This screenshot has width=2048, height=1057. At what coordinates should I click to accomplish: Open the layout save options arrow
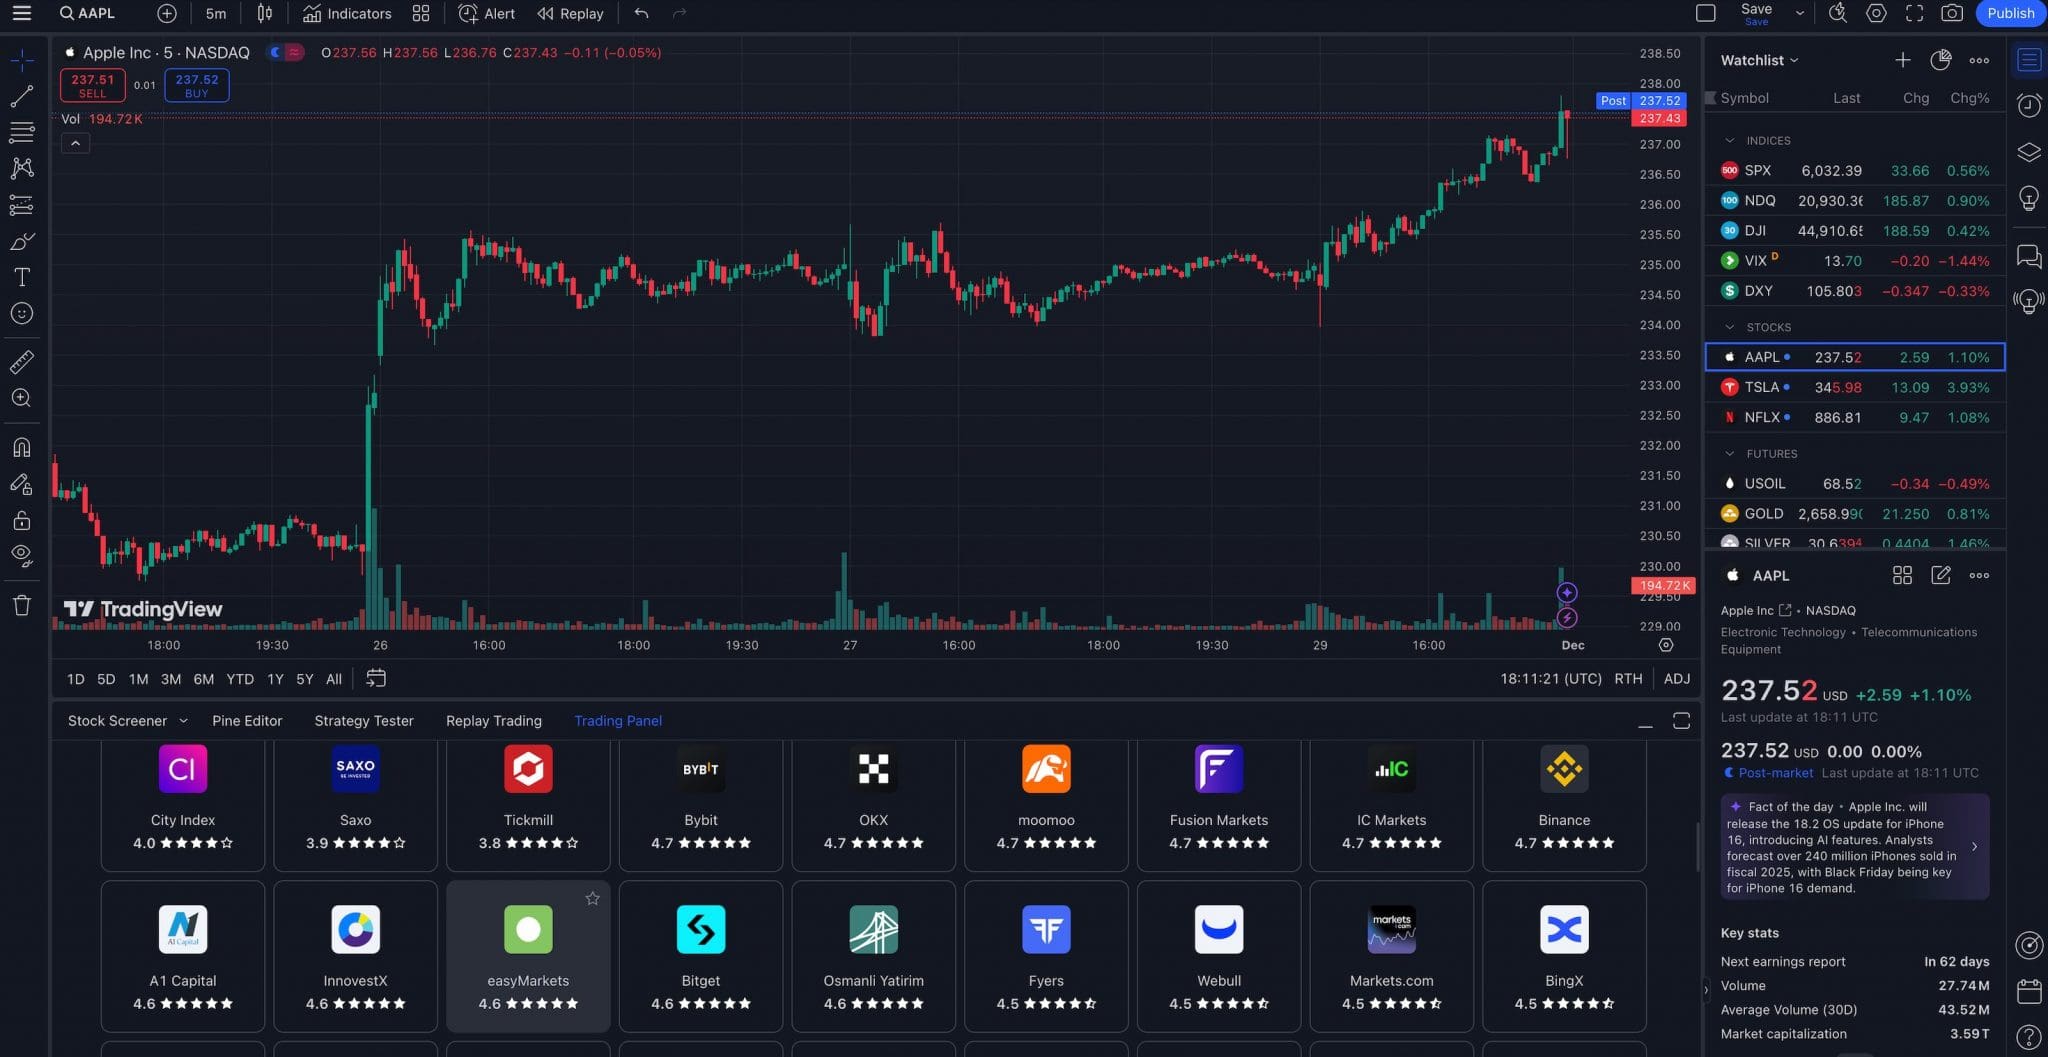[x=1800, y=13]
